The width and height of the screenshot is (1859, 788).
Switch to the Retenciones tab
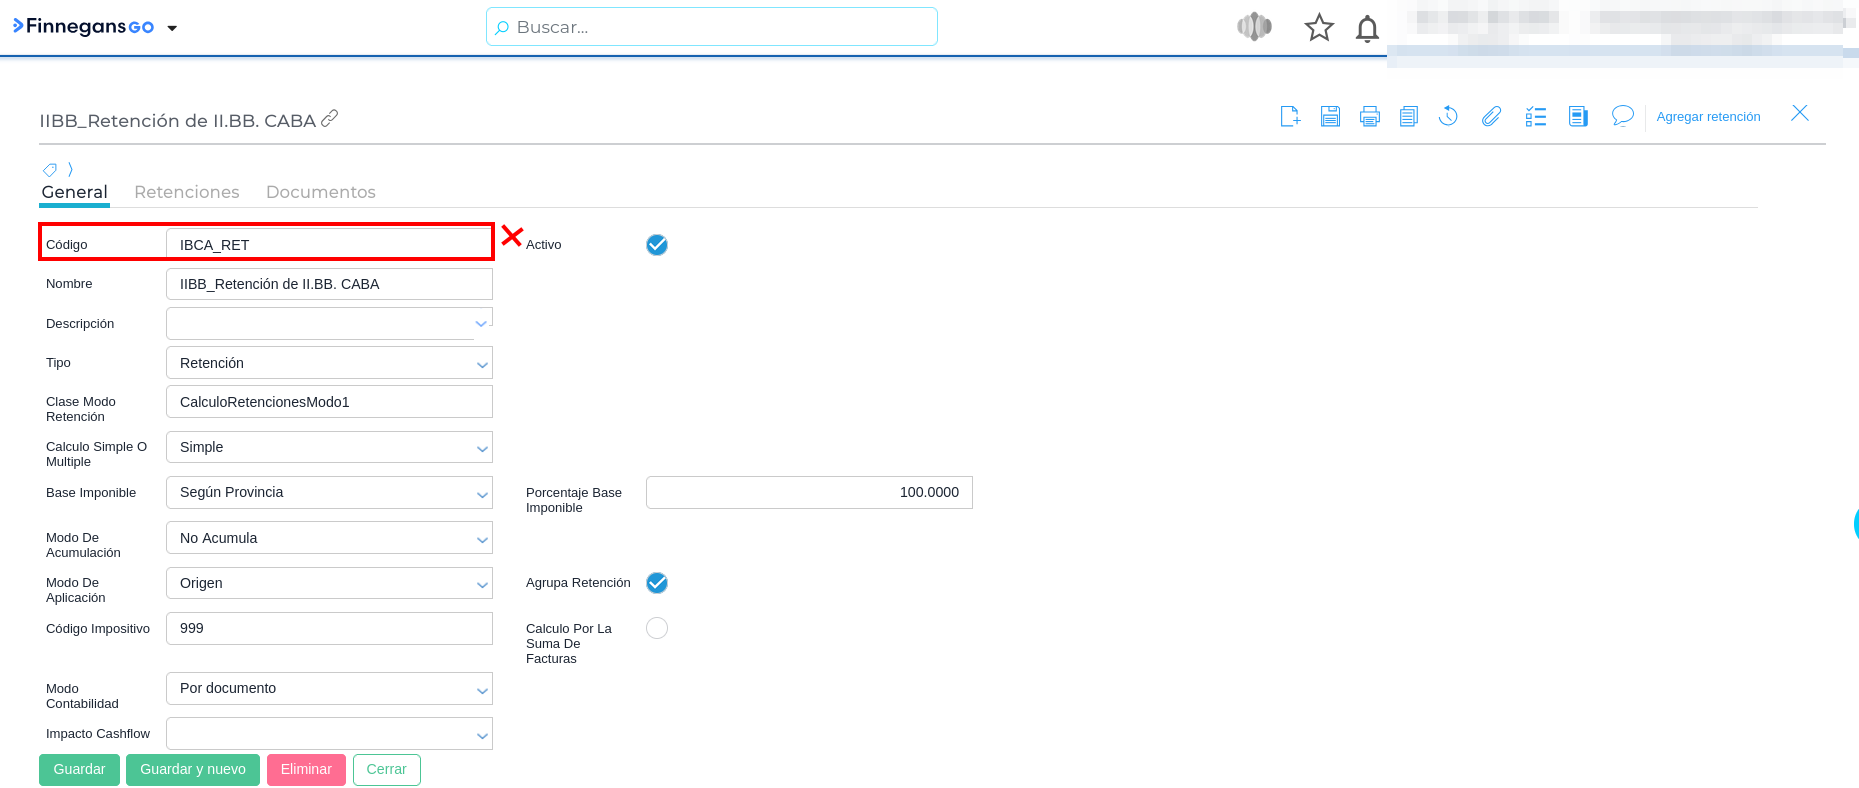(x=187, y=192)
